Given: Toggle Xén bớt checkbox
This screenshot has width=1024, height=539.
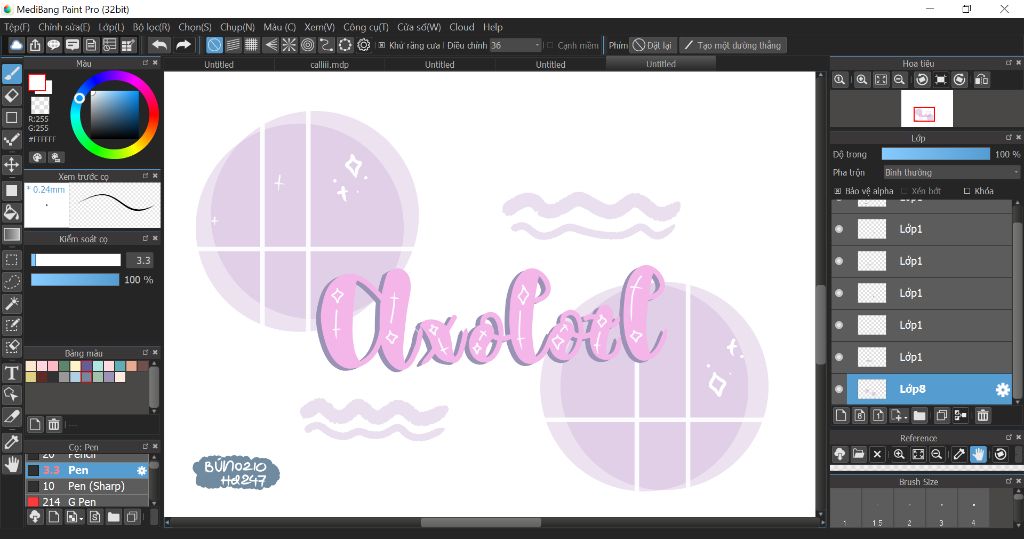Looking at the screenshot, I should 904,191.
